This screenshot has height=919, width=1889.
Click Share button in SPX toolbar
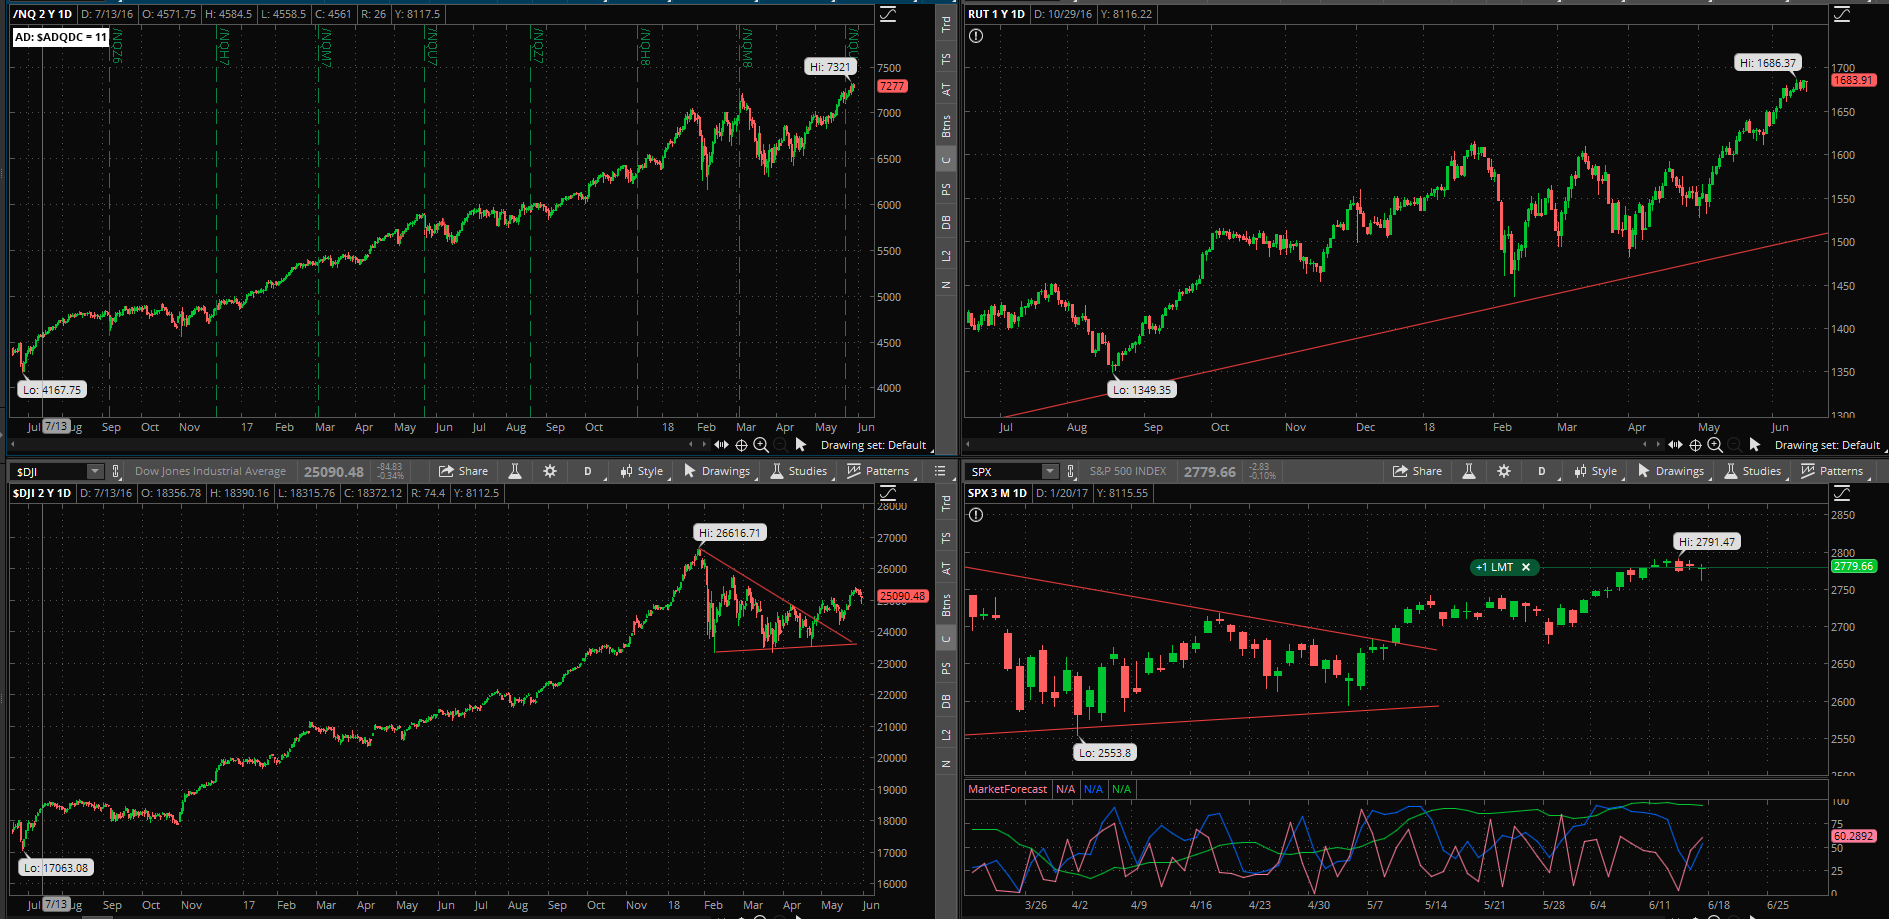click(1418, 471)
